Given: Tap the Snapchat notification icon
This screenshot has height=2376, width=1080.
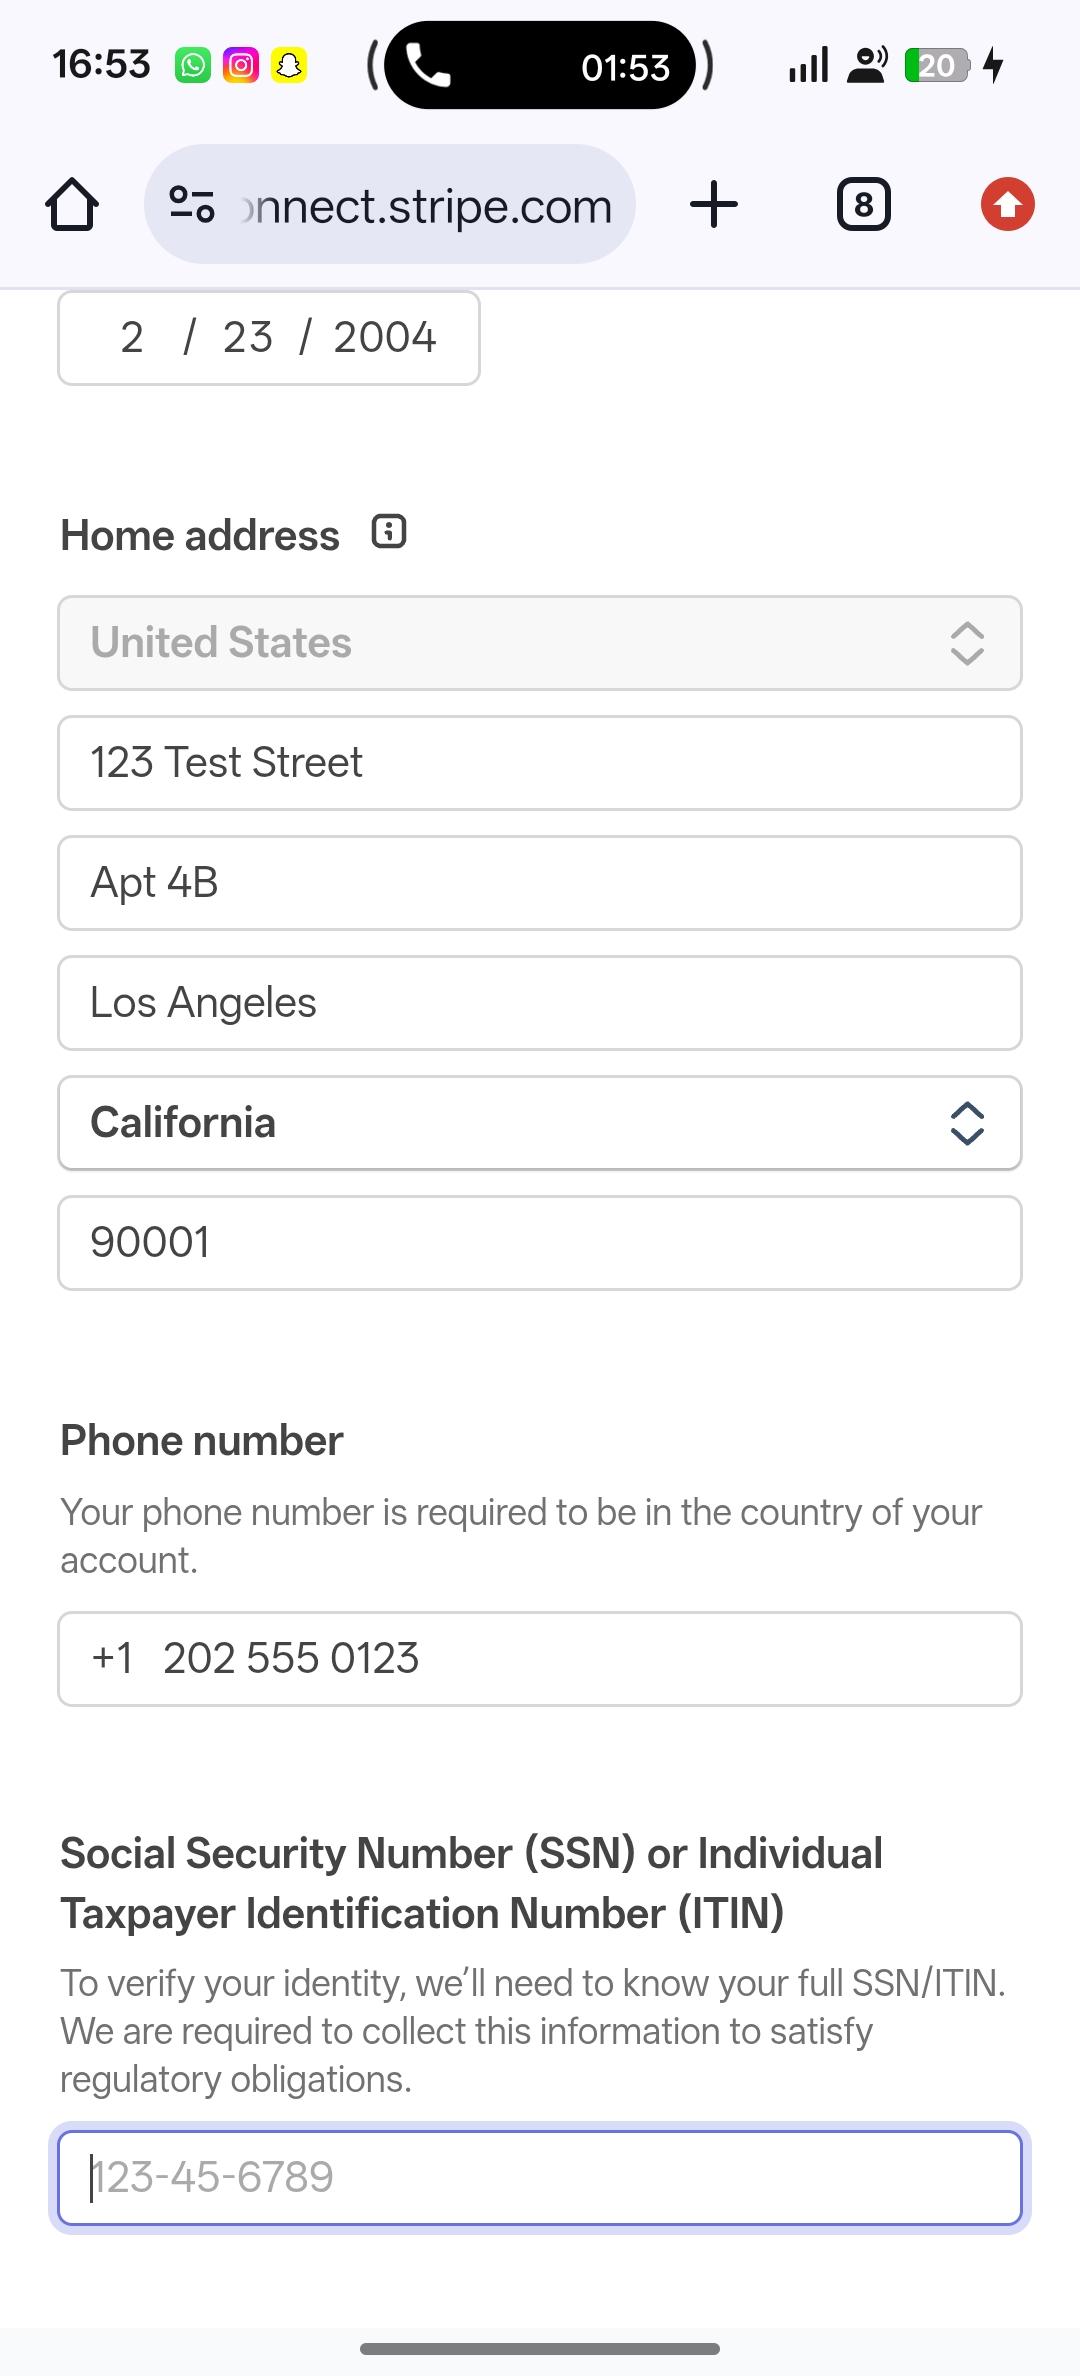Looking at the screenshot, I should tap(289, 66).
